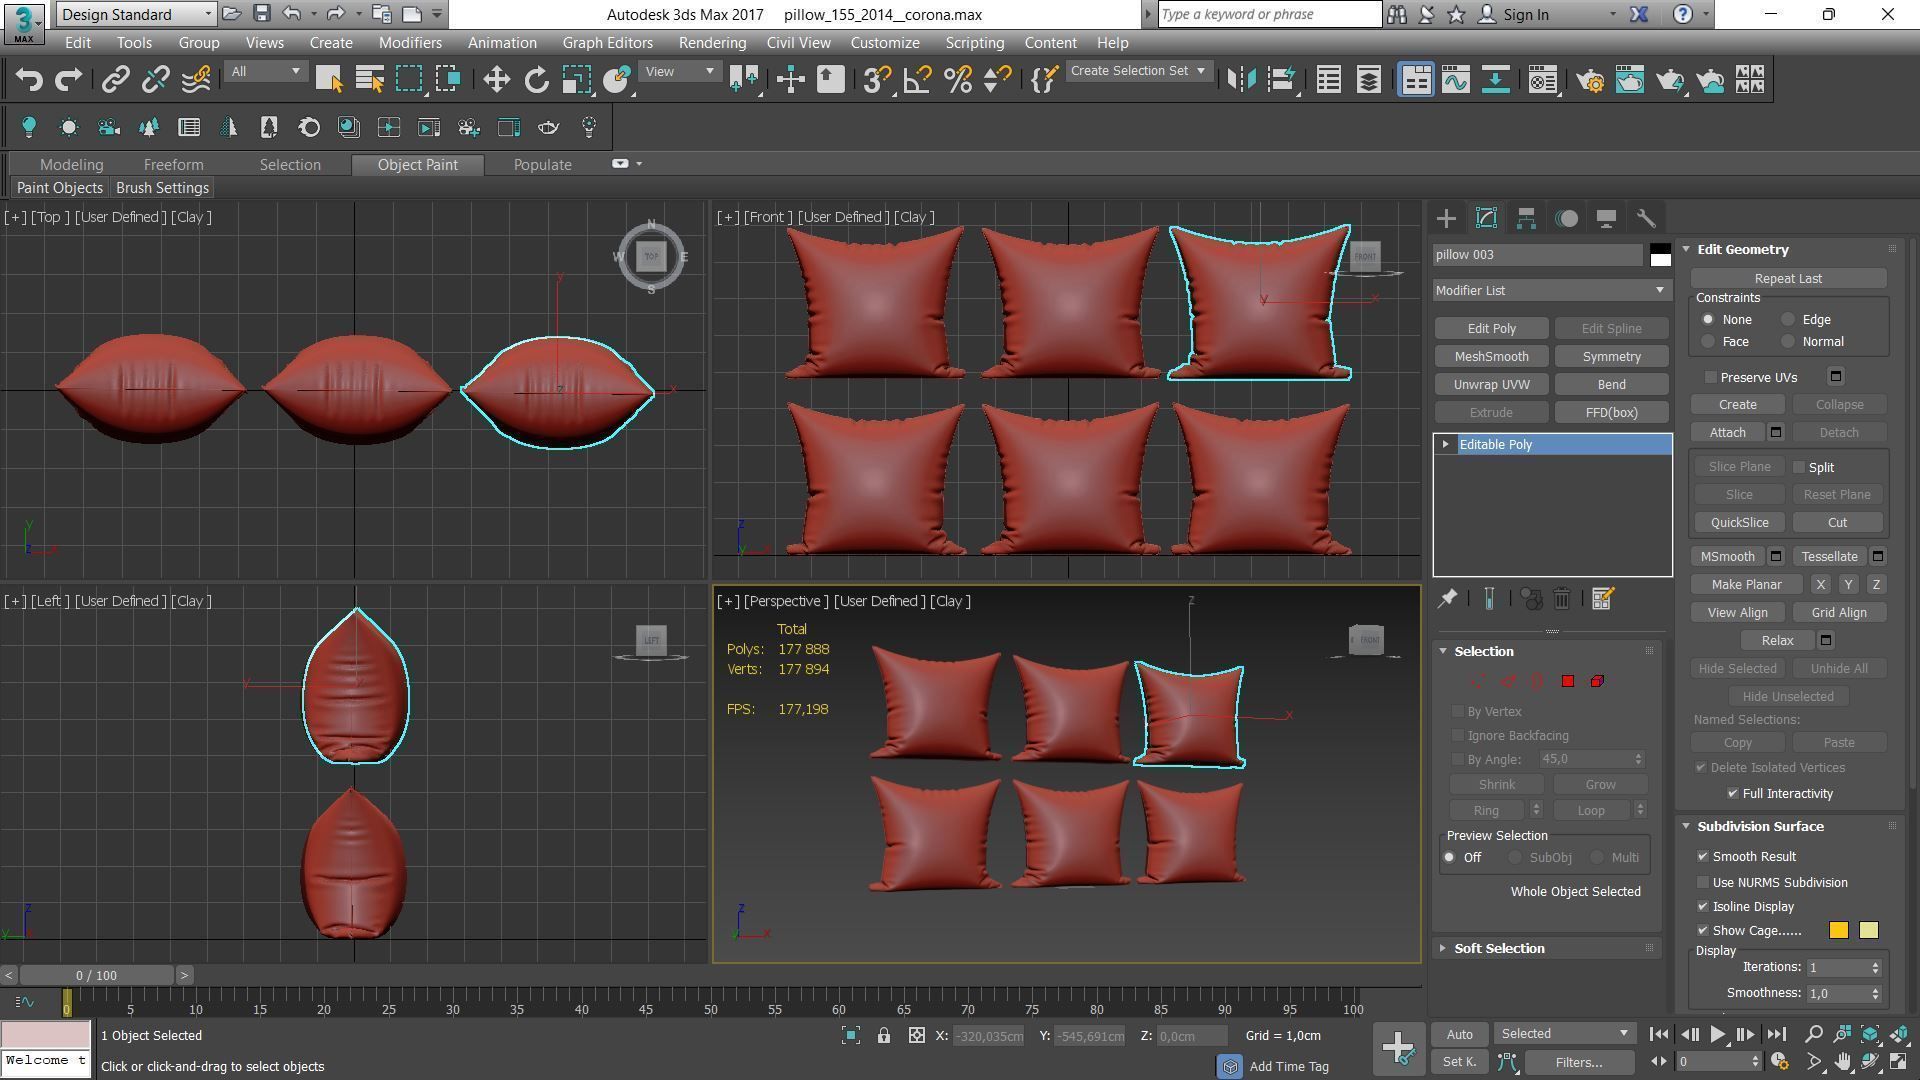Screen dimensions: 1920x1080
Task: Switch to the Freeform ribbon tab
Action: pos(173,165)
